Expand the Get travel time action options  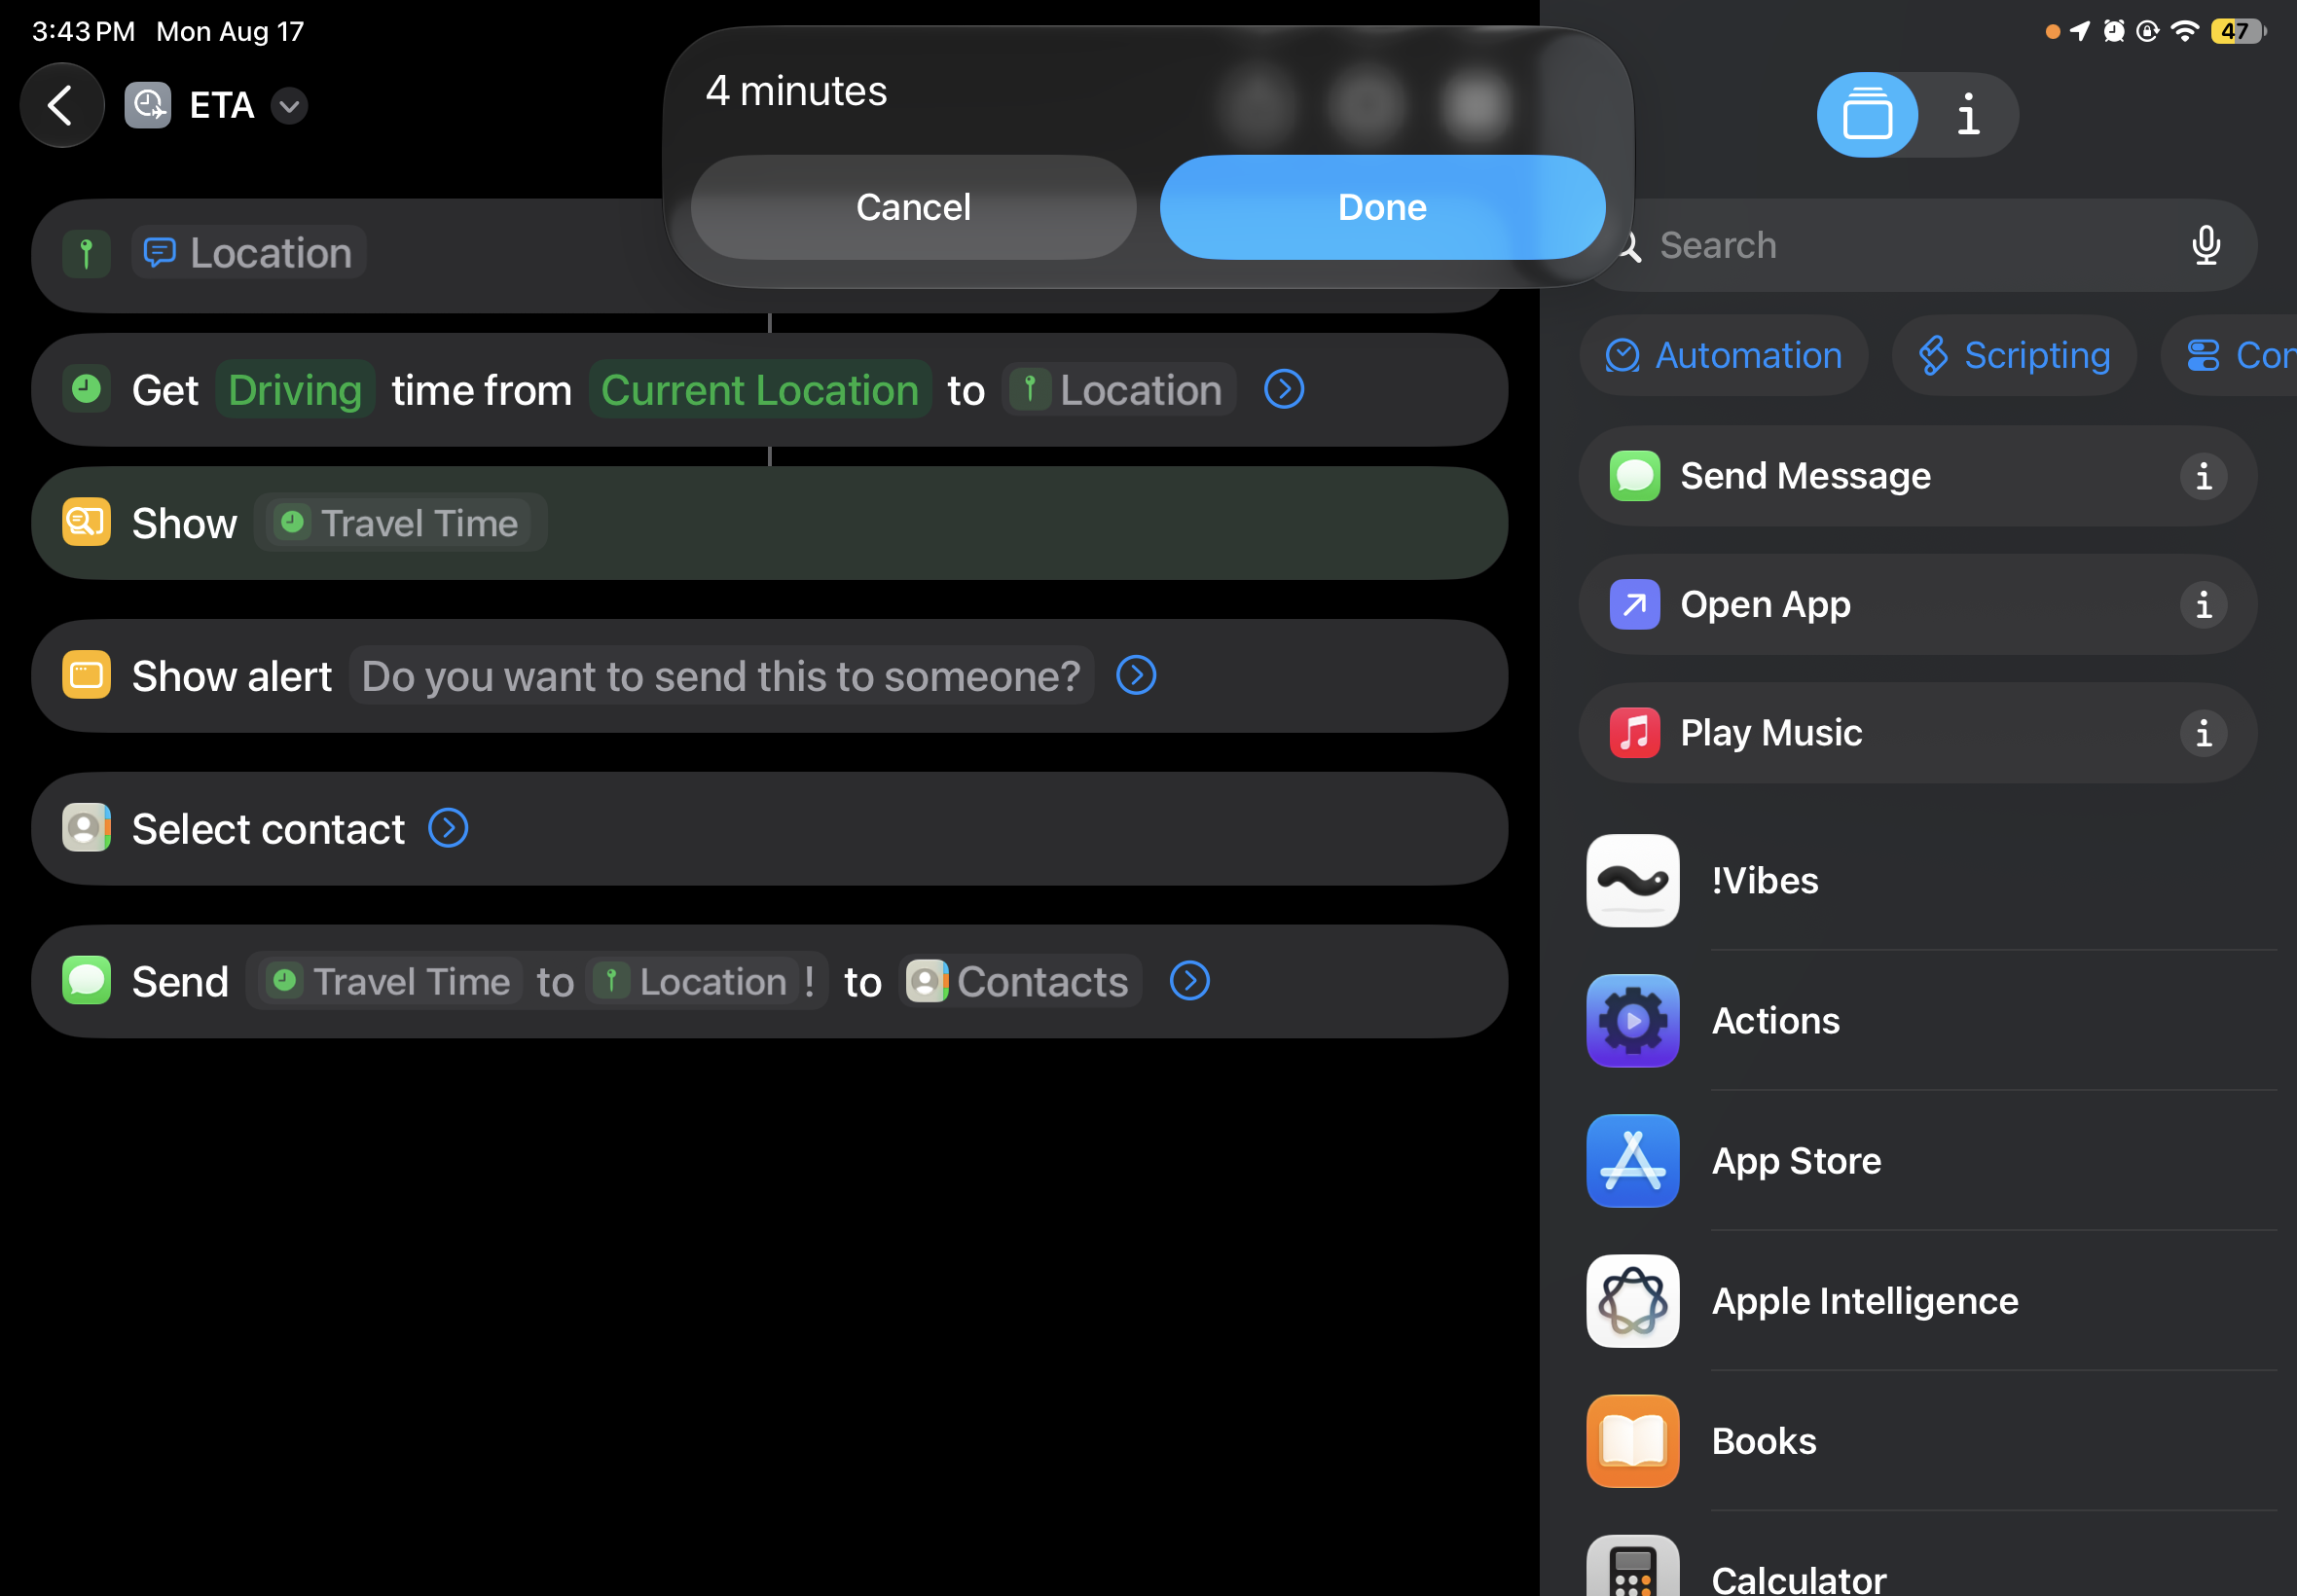click(x=1284, y=389)
